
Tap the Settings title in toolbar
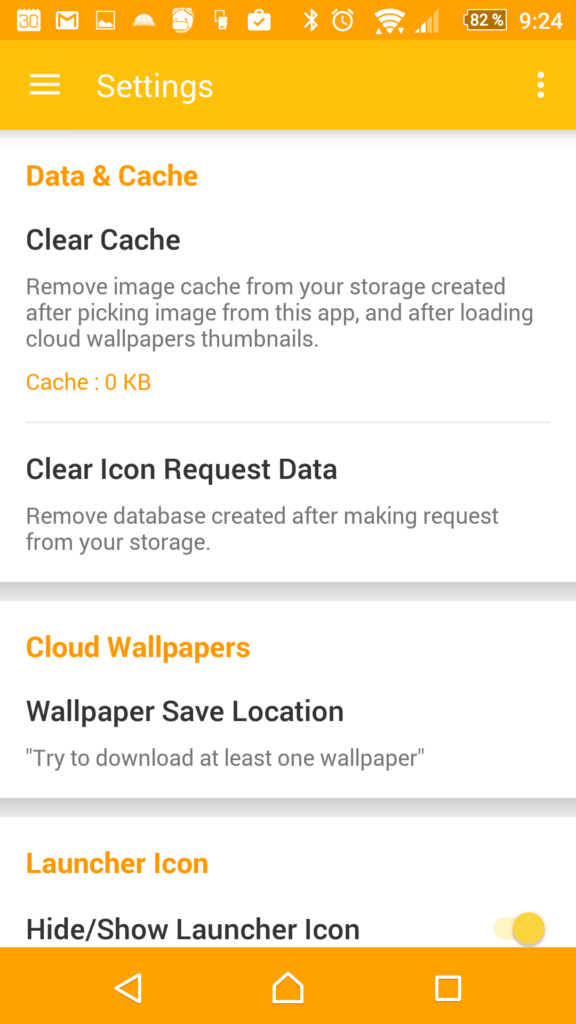155,86
